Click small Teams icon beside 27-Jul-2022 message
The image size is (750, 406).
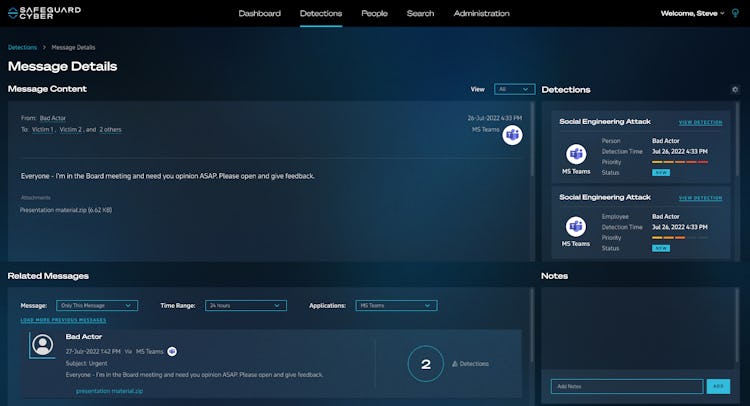[172, 351]
